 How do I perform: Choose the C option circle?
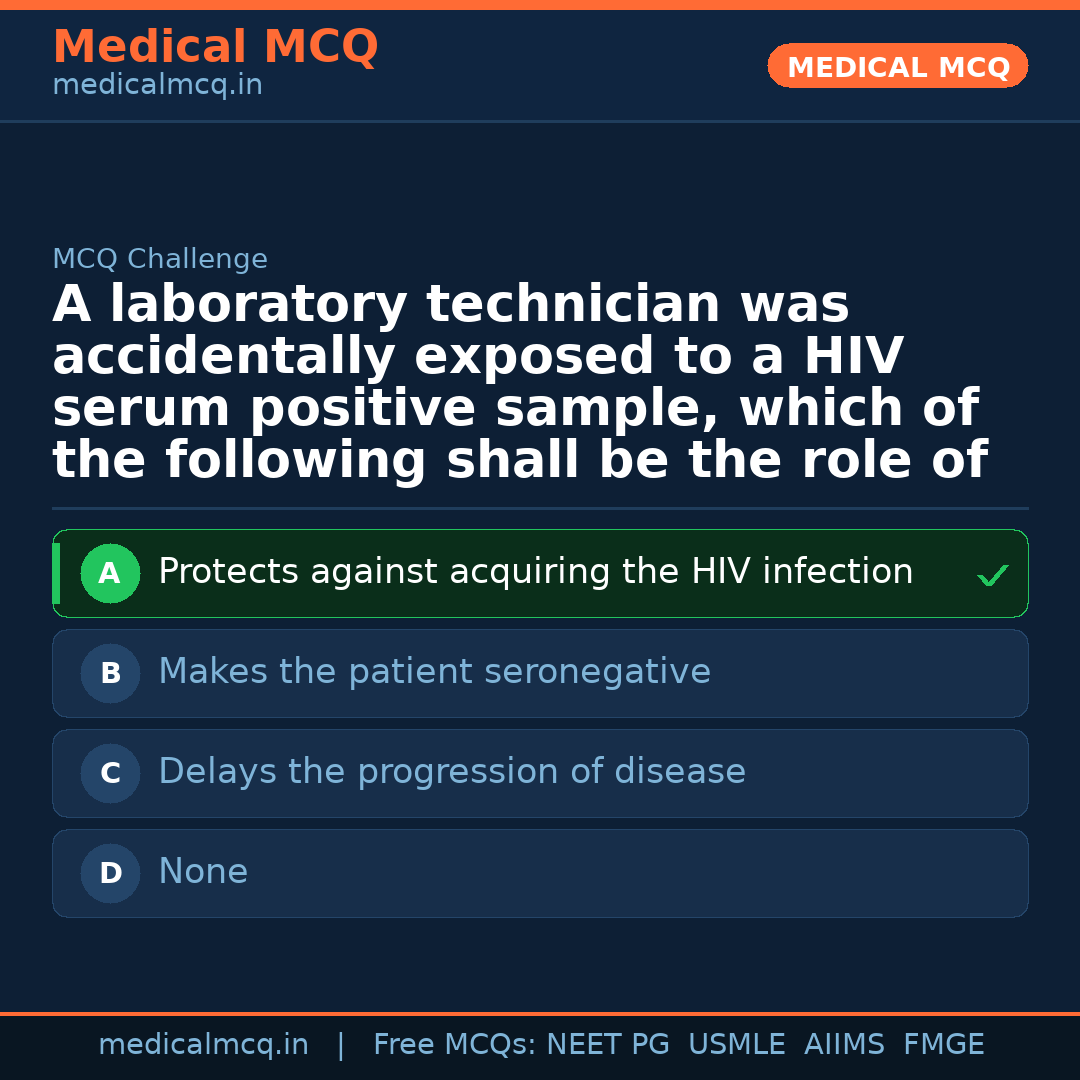pyautogui.click(x=110, y=774)
